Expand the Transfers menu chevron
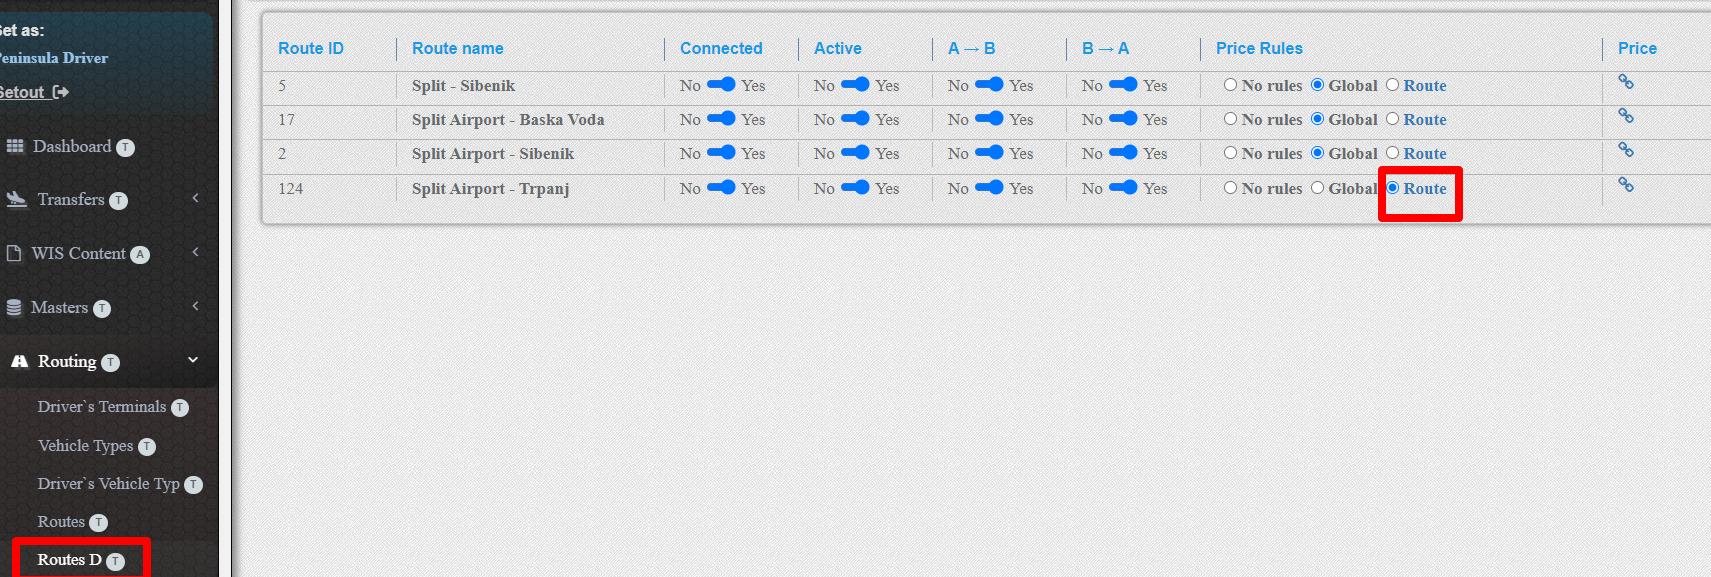The image size is (1711, 577). coord(195,198)
